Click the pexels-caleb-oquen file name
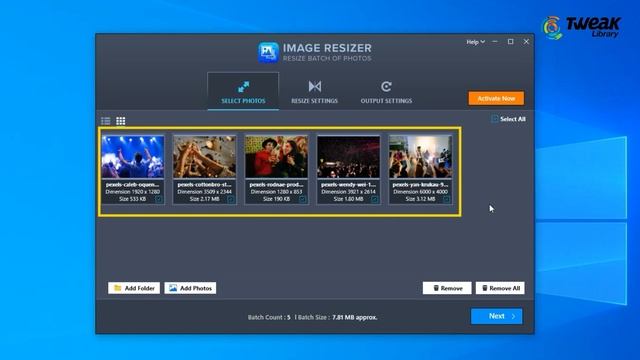The image size is (640, 360). [x=133, y=184]
